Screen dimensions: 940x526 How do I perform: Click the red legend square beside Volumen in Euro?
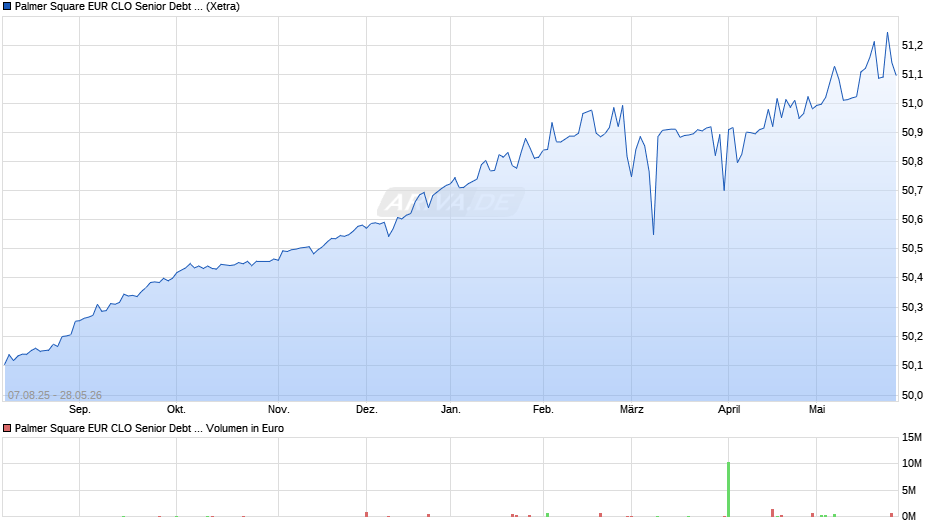click(7, 428)
